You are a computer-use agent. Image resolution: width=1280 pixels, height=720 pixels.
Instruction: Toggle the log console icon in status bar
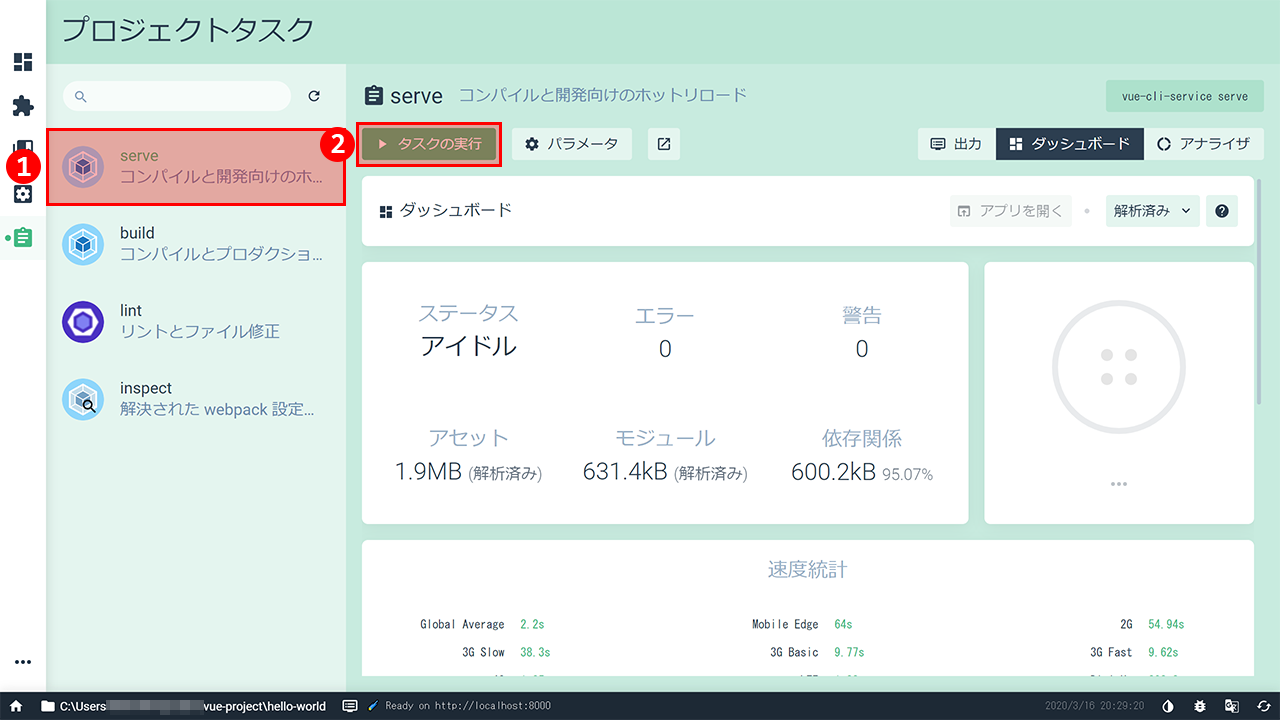coord(350,706)
